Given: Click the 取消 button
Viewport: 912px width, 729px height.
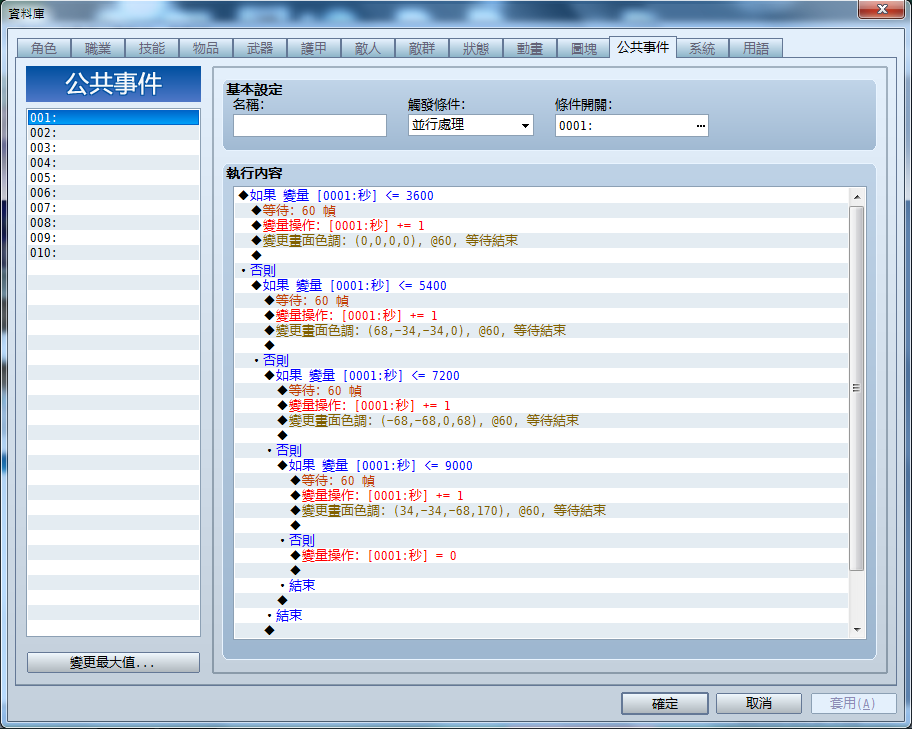Looking at the screenshot, I should 759,703.
